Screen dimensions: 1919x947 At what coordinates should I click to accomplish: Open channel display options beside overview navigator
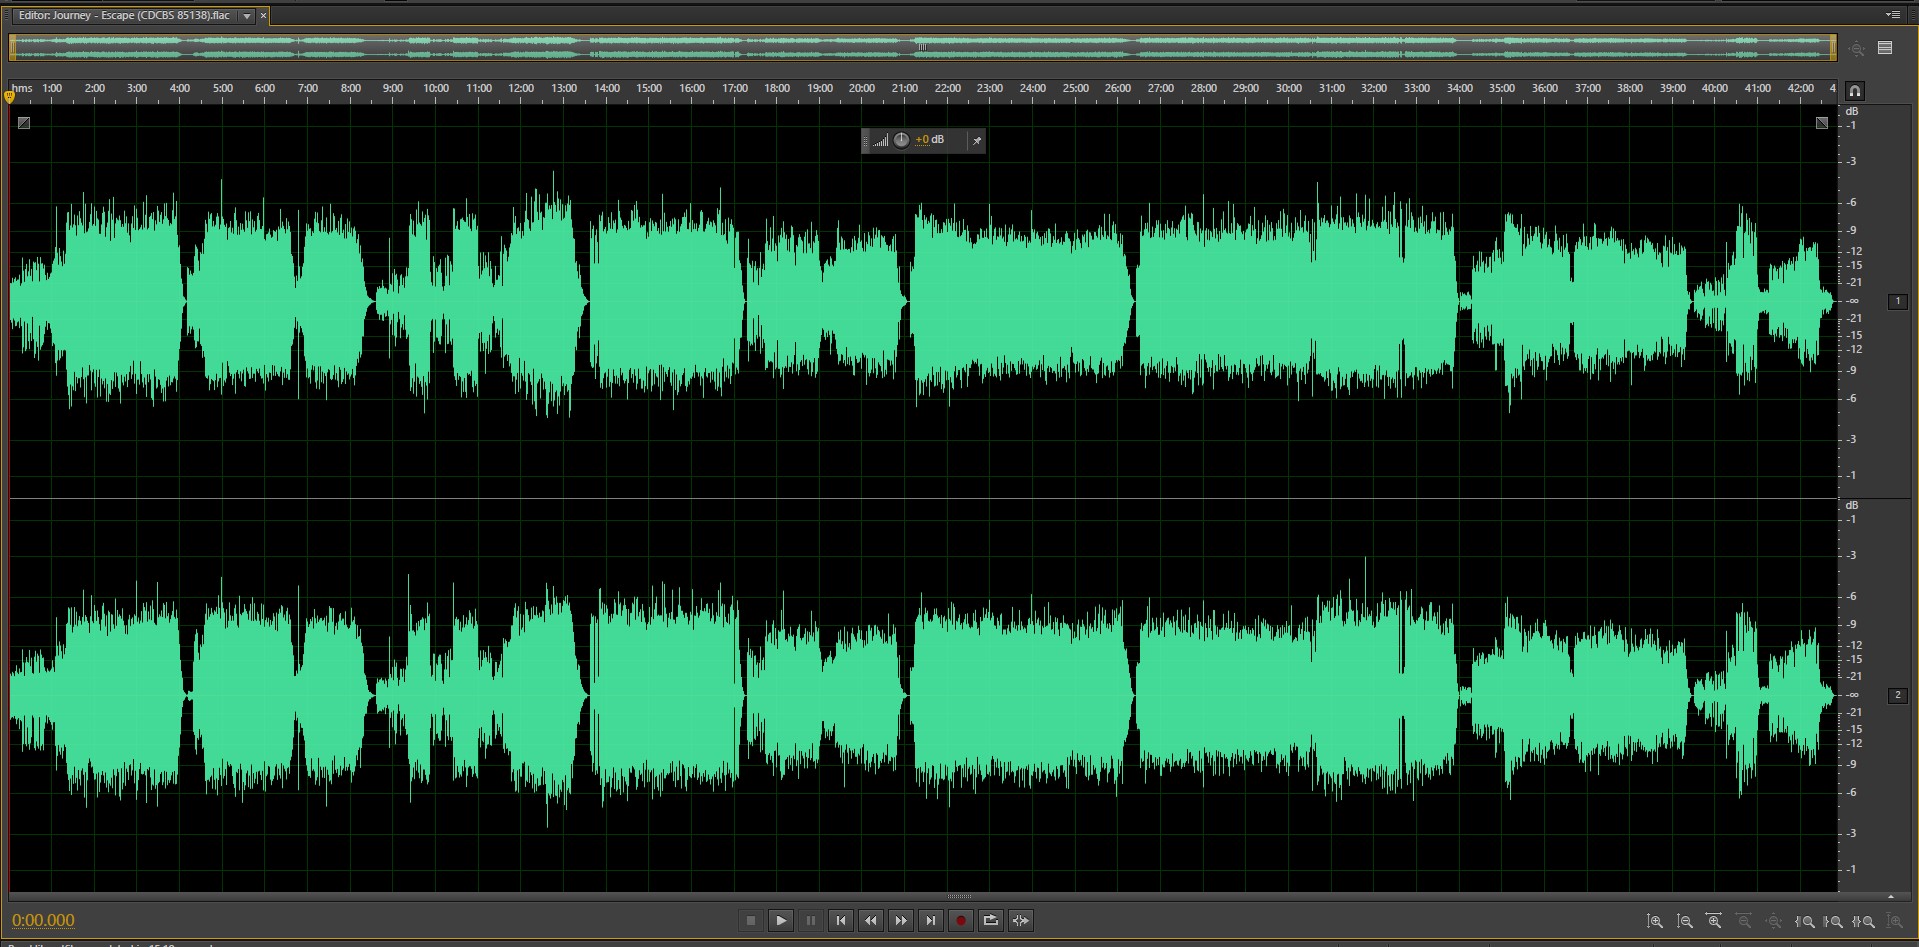pyautogui.click(x=1885, y=48)
